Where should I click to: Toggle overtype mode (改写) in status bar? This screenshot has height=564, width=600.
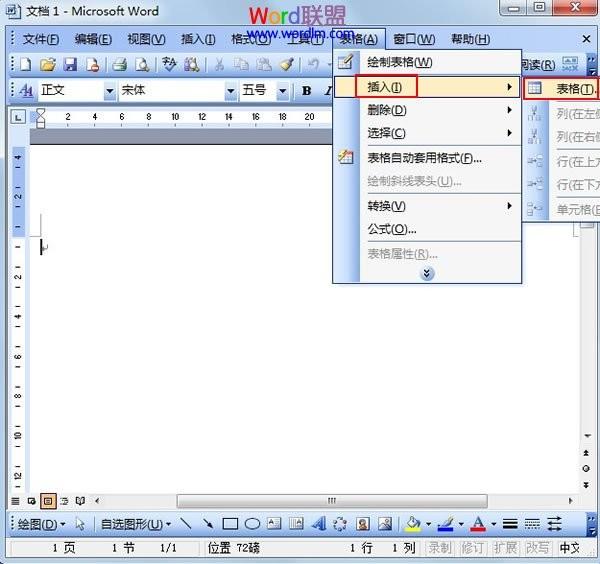(537, 548)
